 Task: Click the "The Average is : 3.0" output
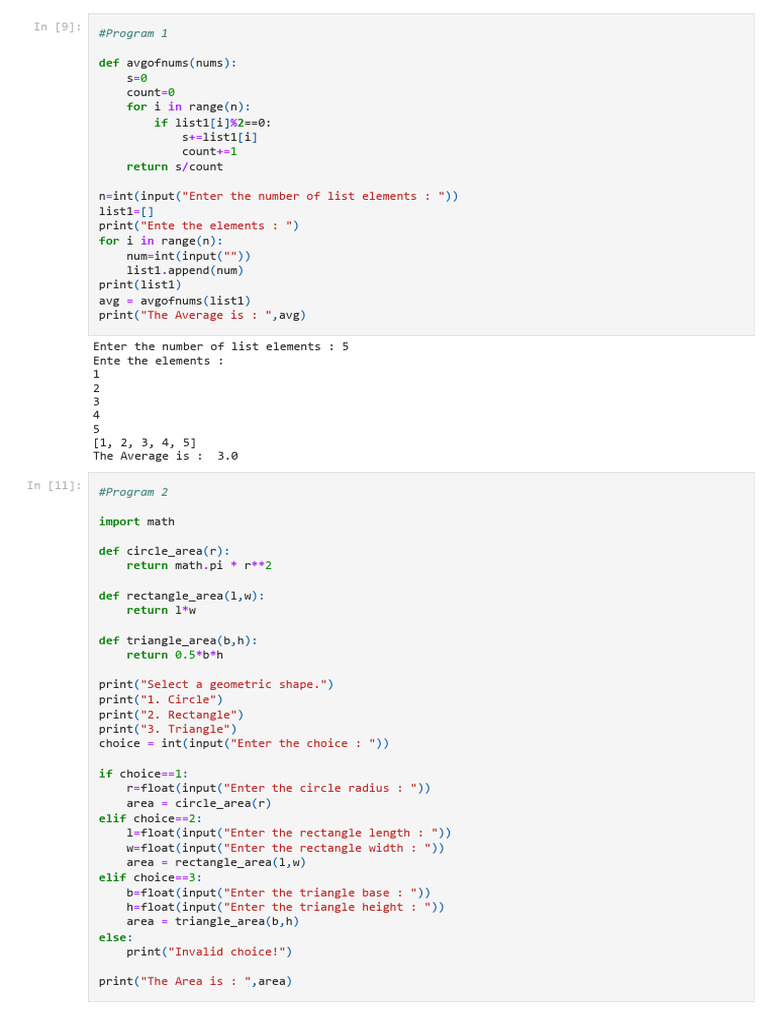pos(165,456)
